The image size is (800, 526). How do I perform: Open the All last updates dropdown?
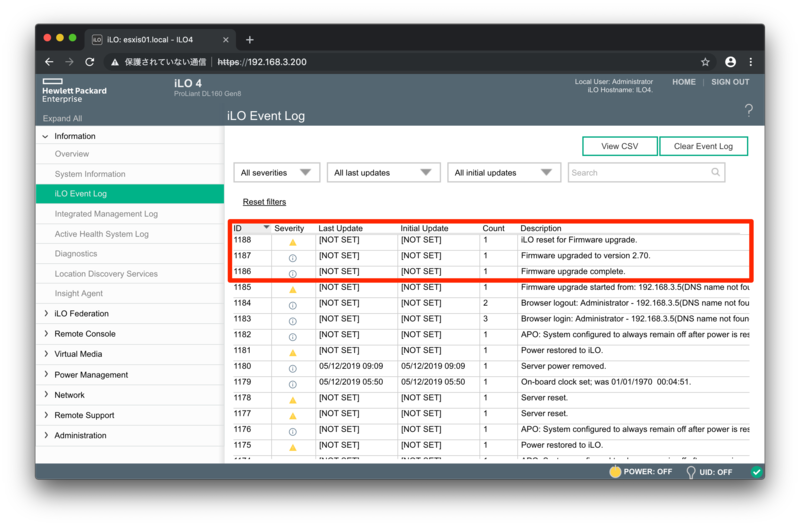pos(383,172)
